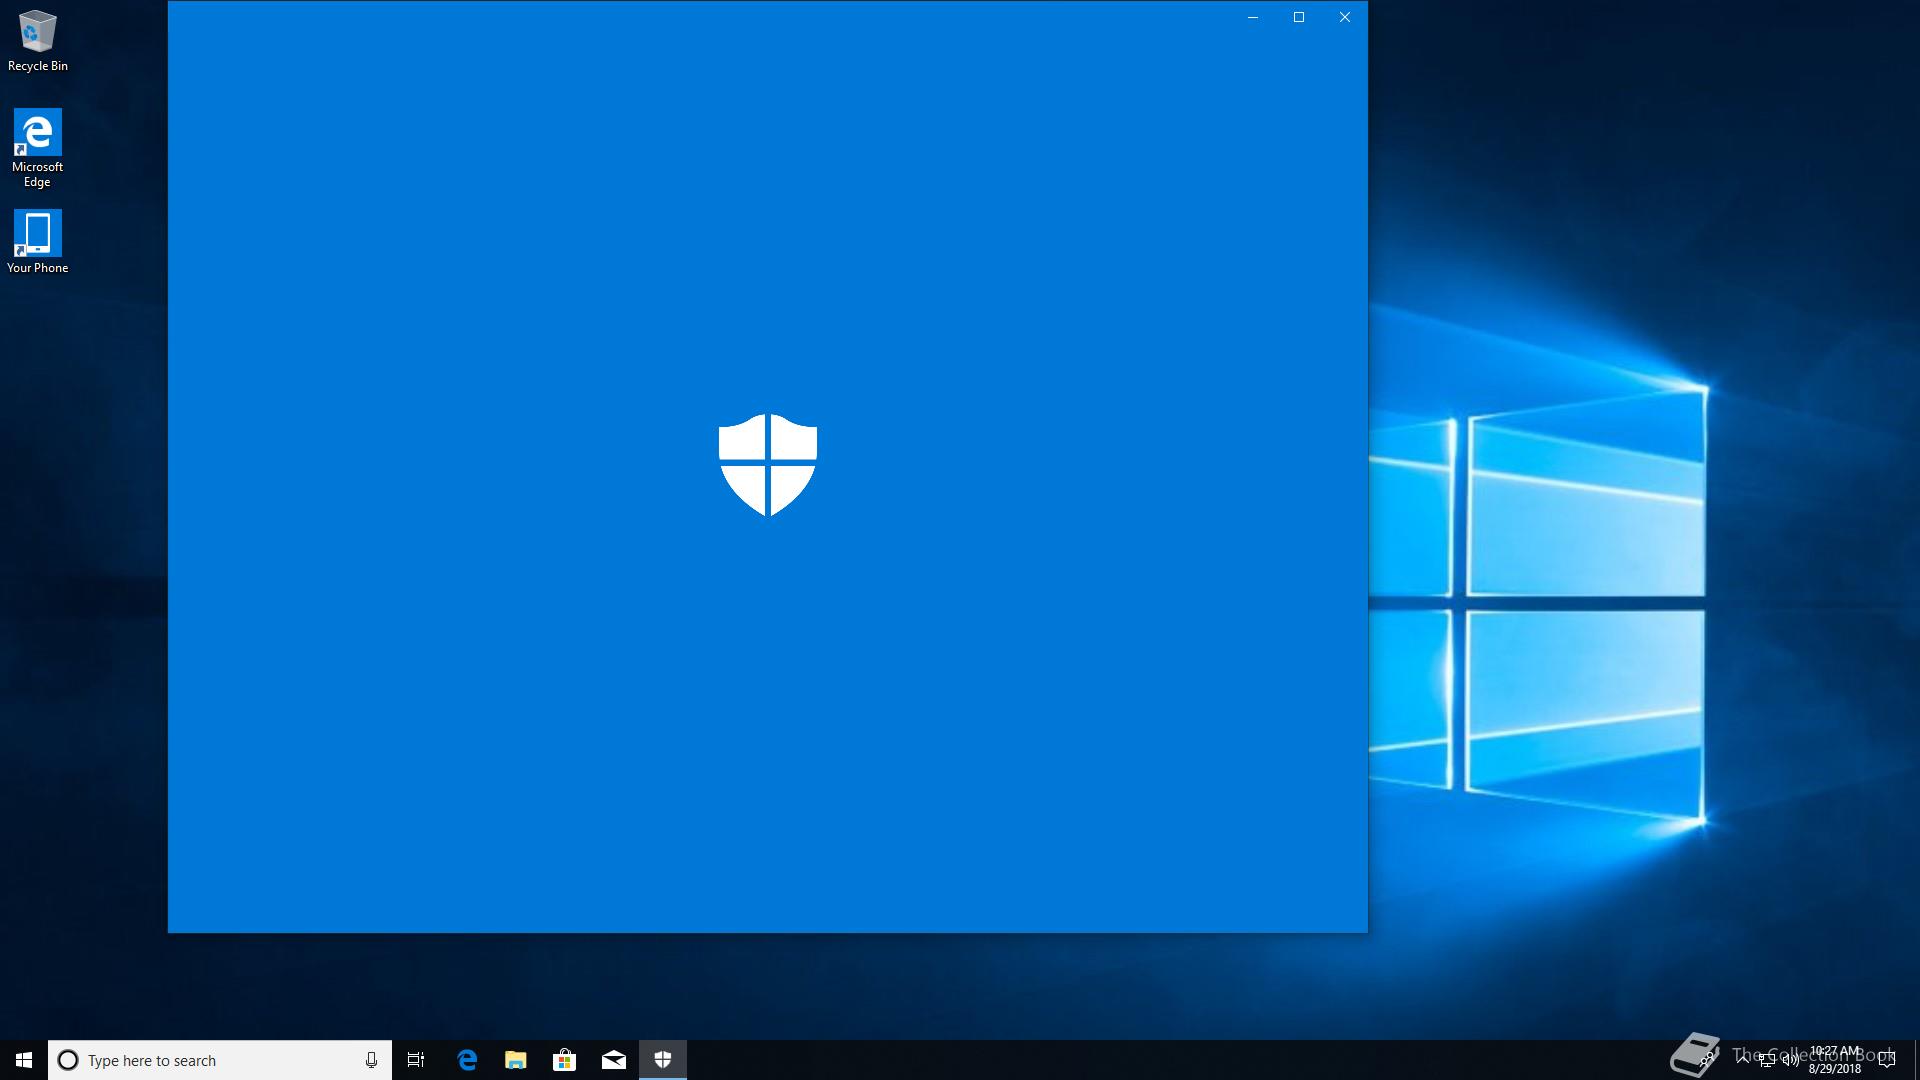
Task: Open the Windows Start menu
Action: [24, 1060]
